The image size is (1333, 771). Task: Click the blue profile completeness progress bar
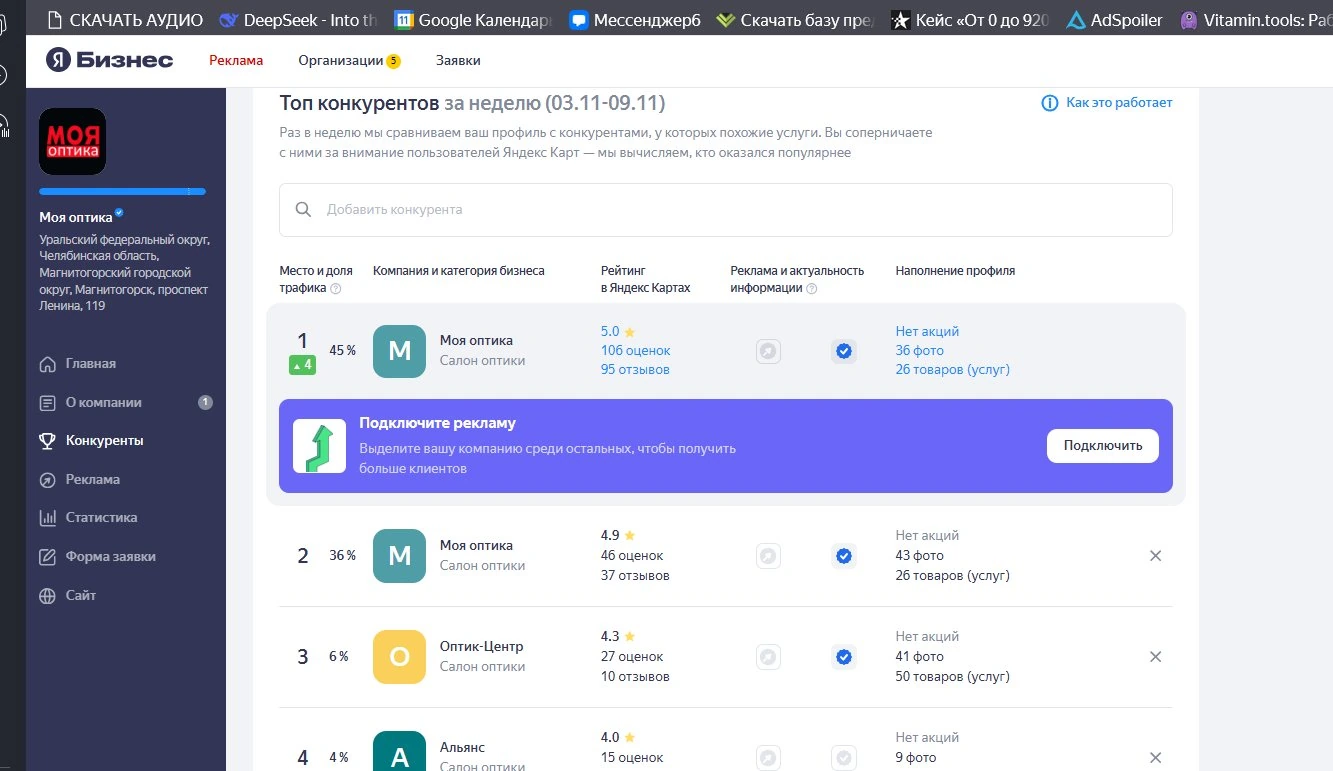pyautogui.click(x=122, y=191)
